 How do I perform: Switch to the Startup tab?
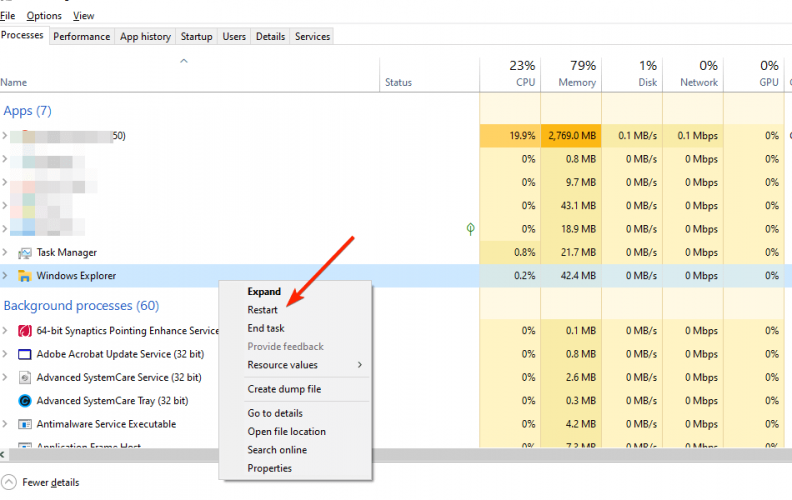coord(196,36)
